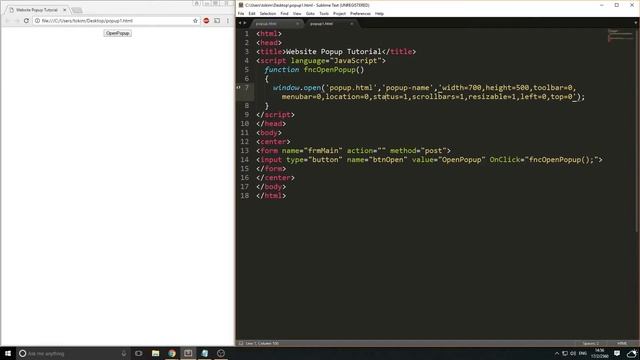The image size is (640, 360).
Task: Switch to Sublime Text on the taskbar
Action: (x=188, y=353)
